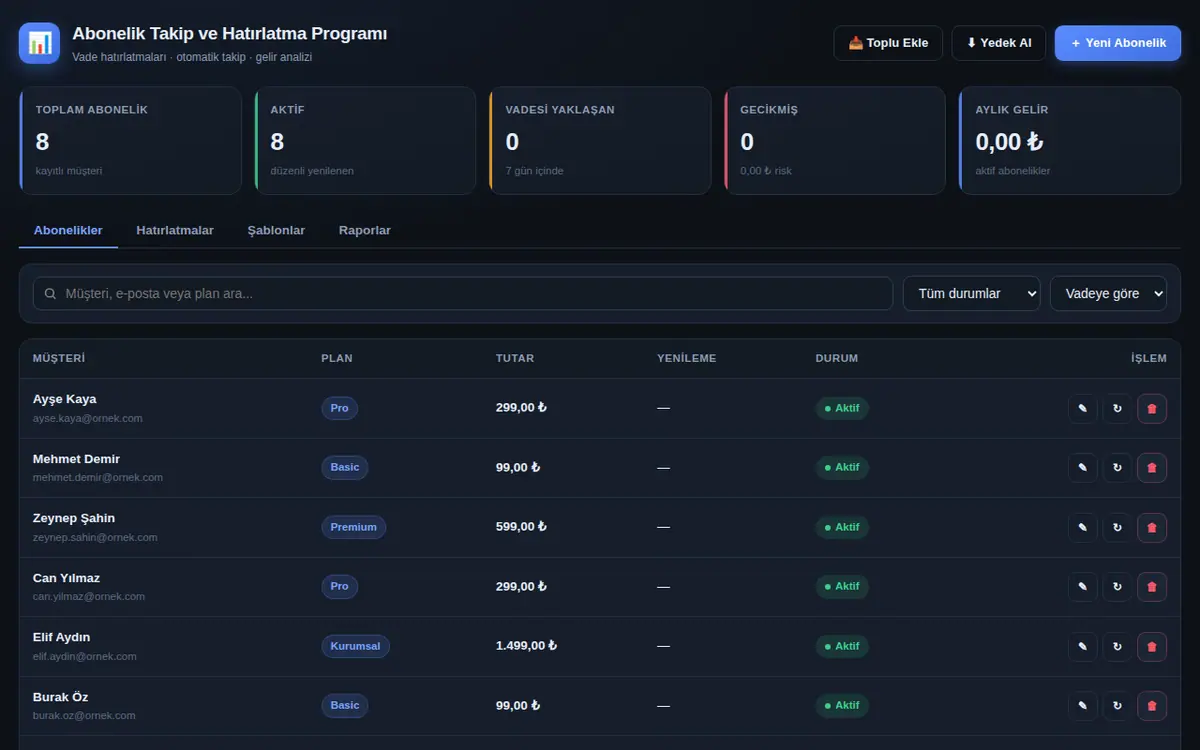Screen dimensions: 1200x750
Task: Click the Gecikmiş stat card
Action: (x=835, y=140)
